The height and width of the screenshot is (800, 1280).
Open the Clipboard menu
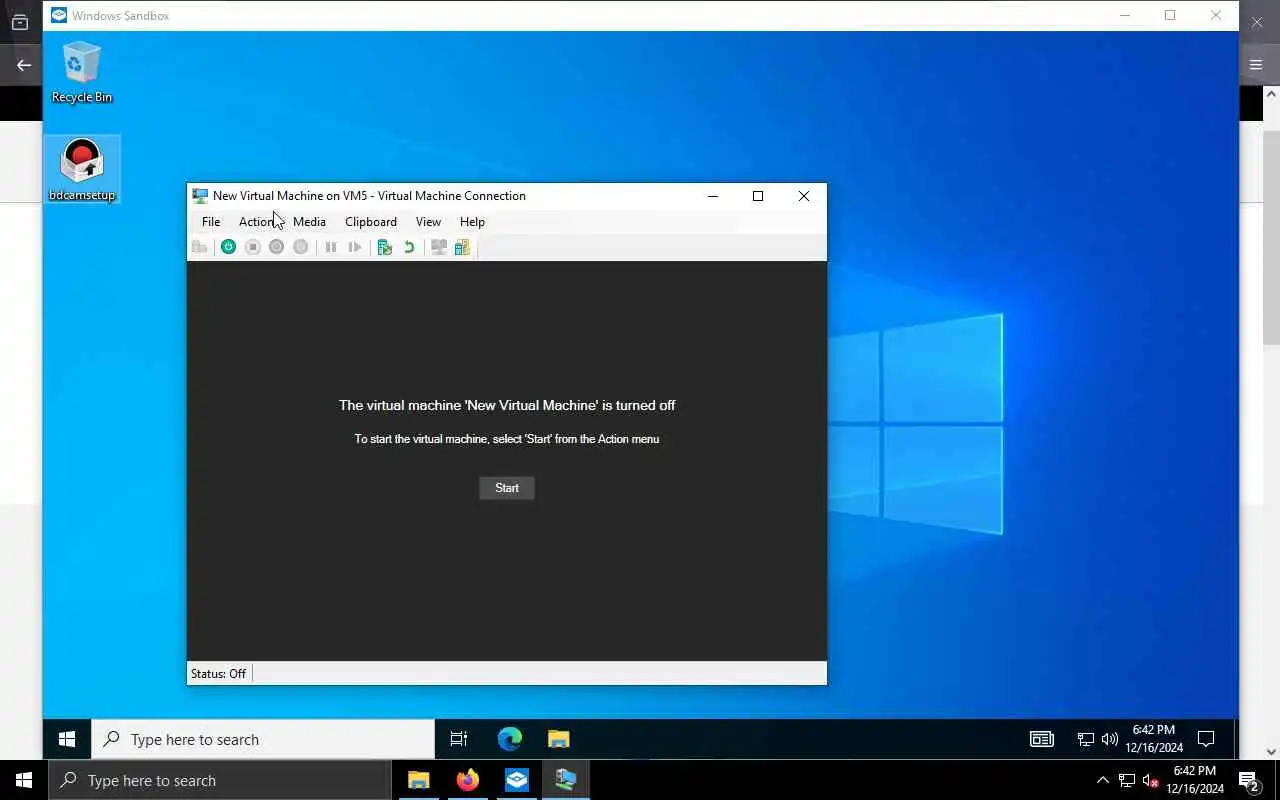coord(371,222)
